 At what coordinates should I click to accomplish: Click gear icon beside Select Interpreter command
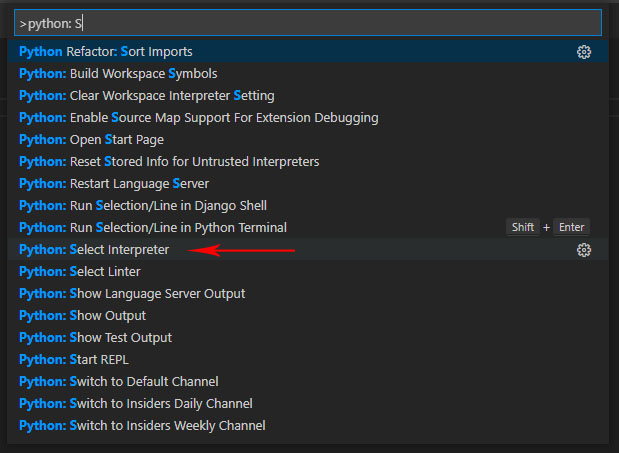[584, 250]
